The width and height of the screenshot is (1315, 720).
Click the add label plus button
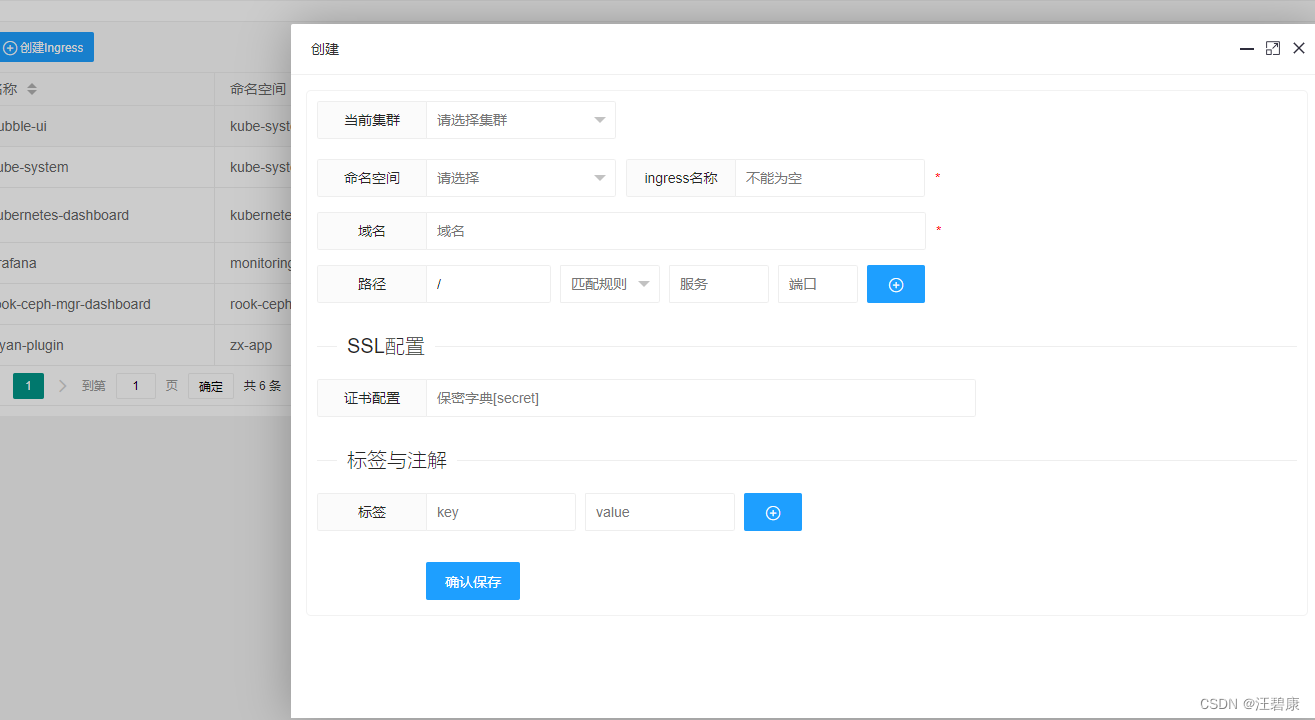click(772, 512)
